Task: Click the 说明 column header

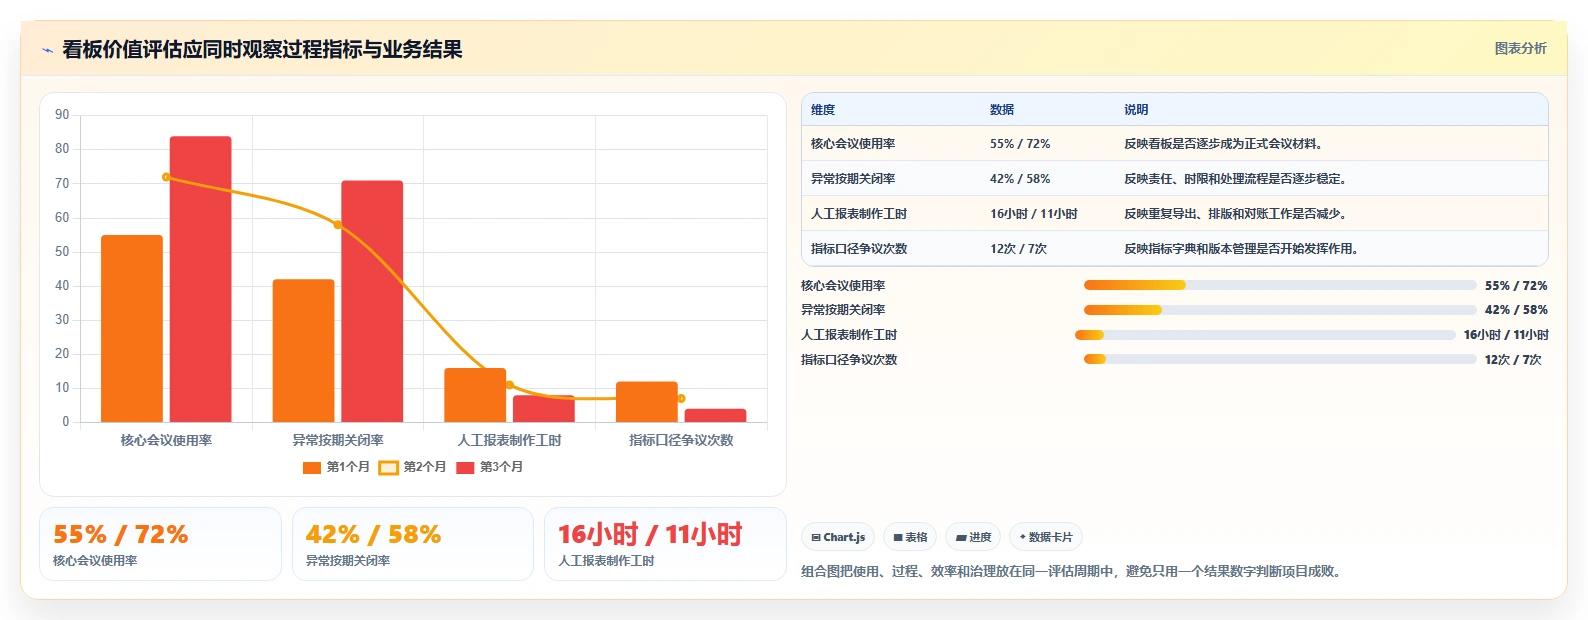Action: [x=1136, y=110]
